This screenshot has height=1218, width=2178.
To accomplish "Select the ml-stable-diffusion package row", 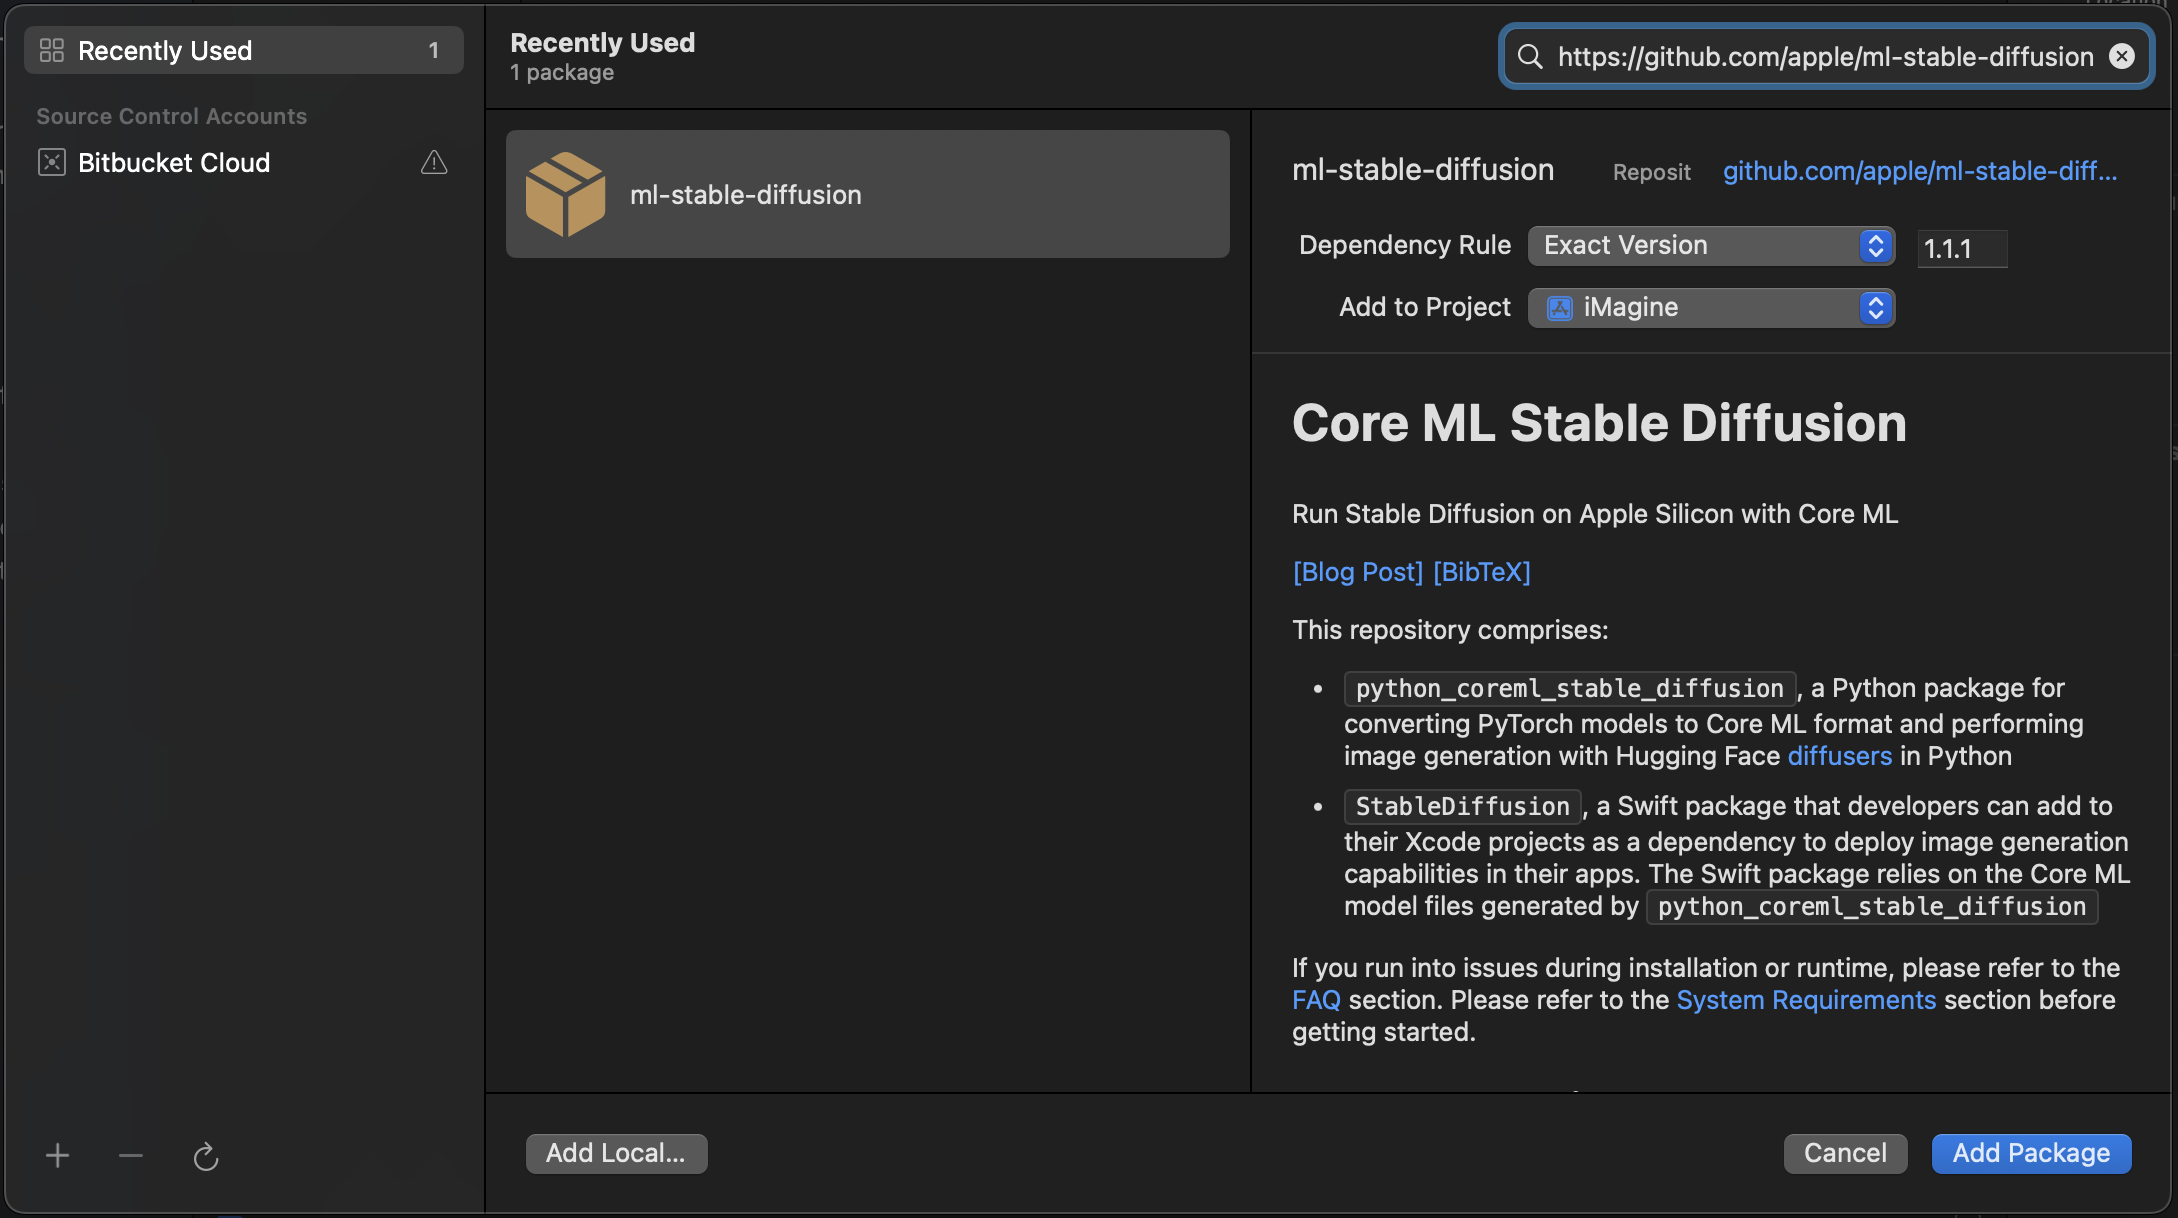I will click(867, 194).
